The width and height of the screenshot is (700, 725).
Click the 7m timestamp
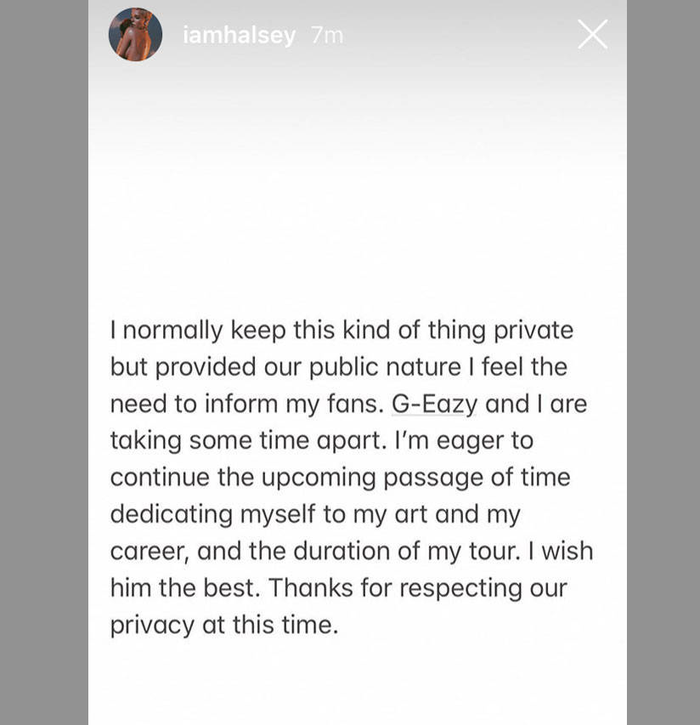[x=327, y=35]
